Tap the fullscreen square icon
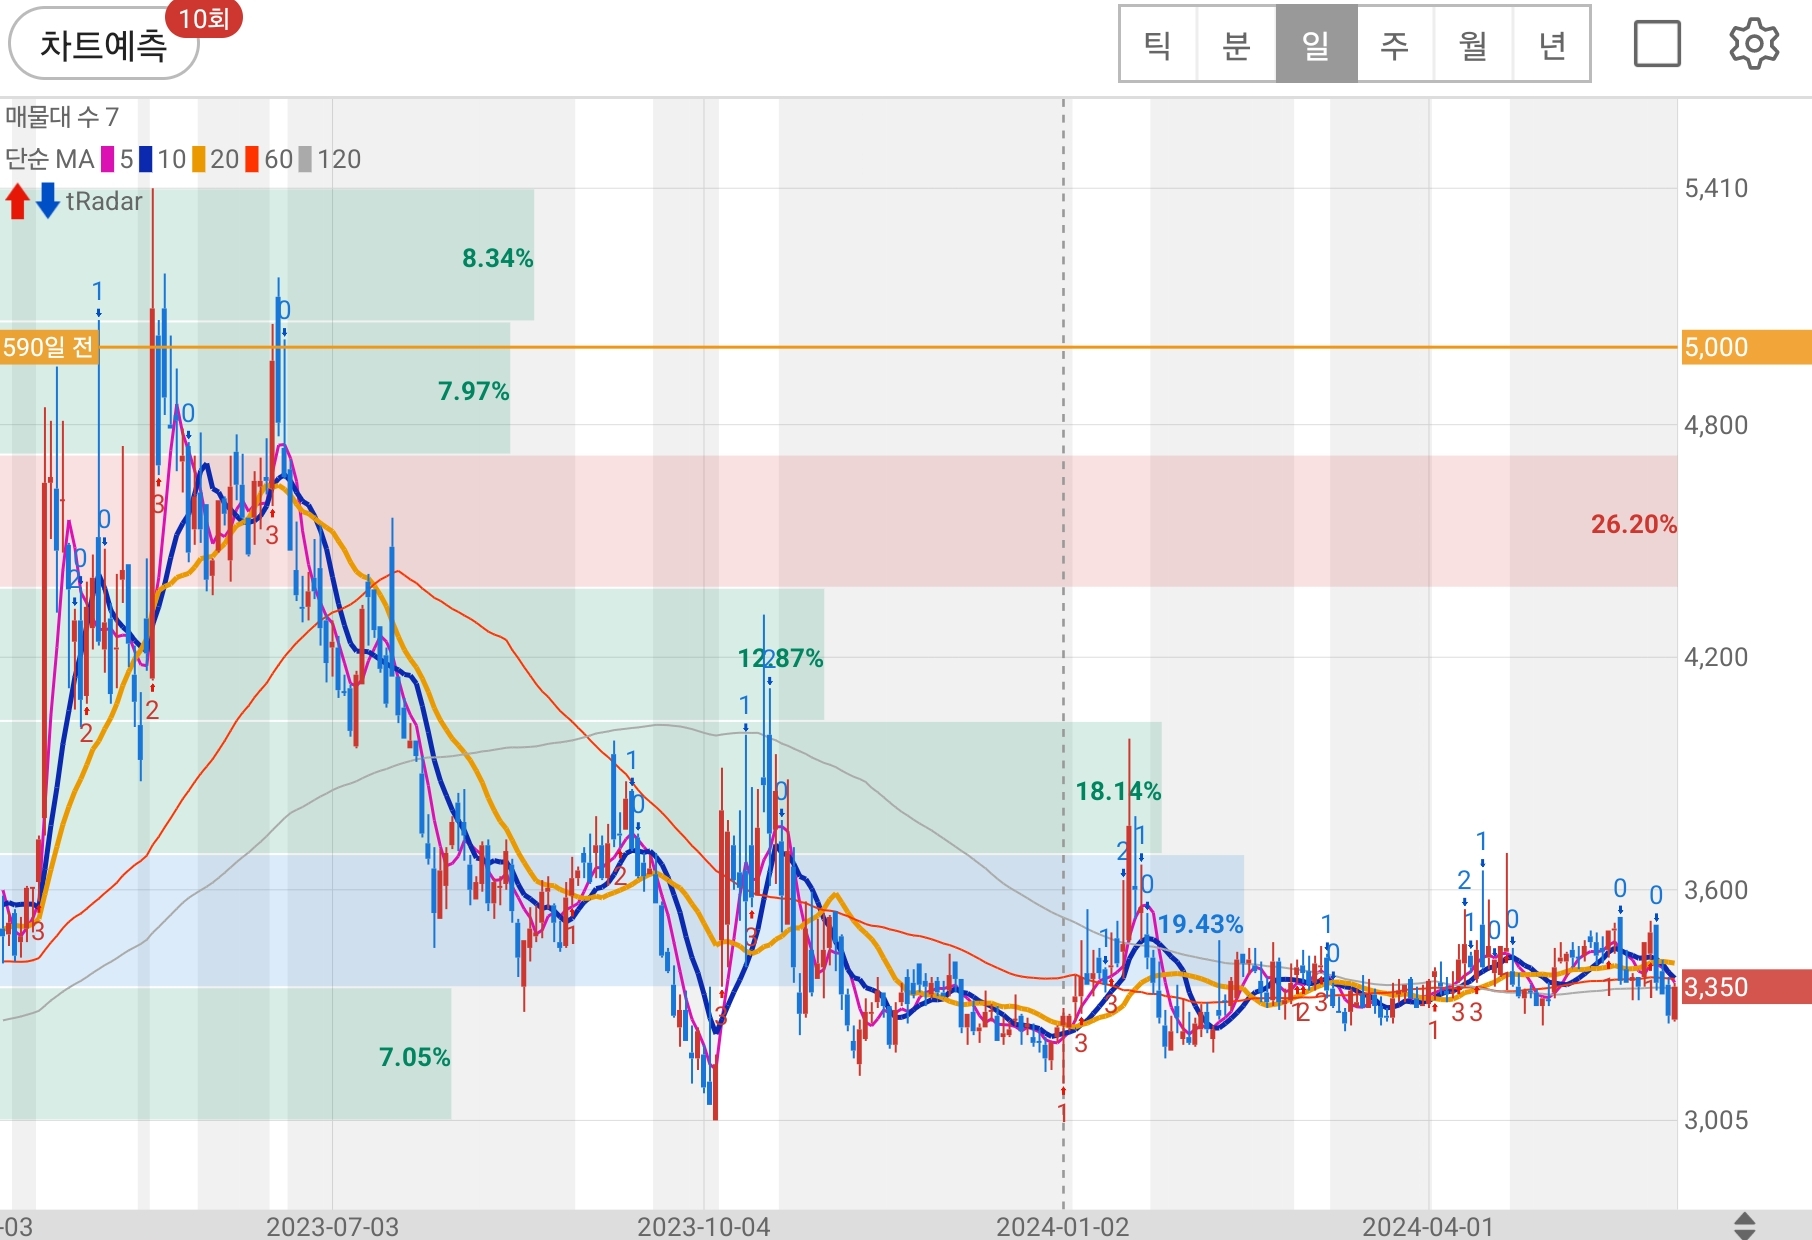1812x1240 pixels. coord(1657,44)
